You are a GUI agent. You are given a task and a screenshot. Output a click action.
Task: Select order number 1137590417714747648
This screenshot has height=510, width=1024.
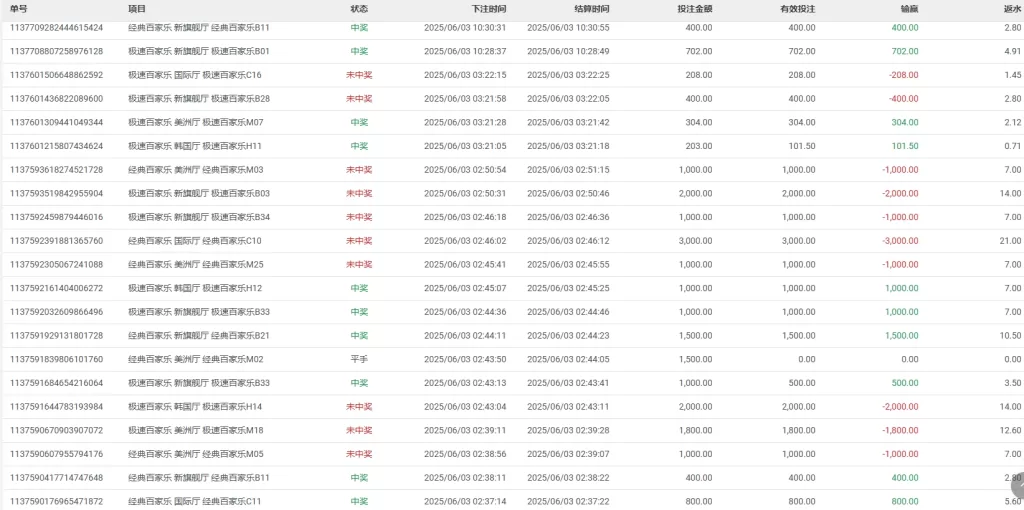pos(56,477)
